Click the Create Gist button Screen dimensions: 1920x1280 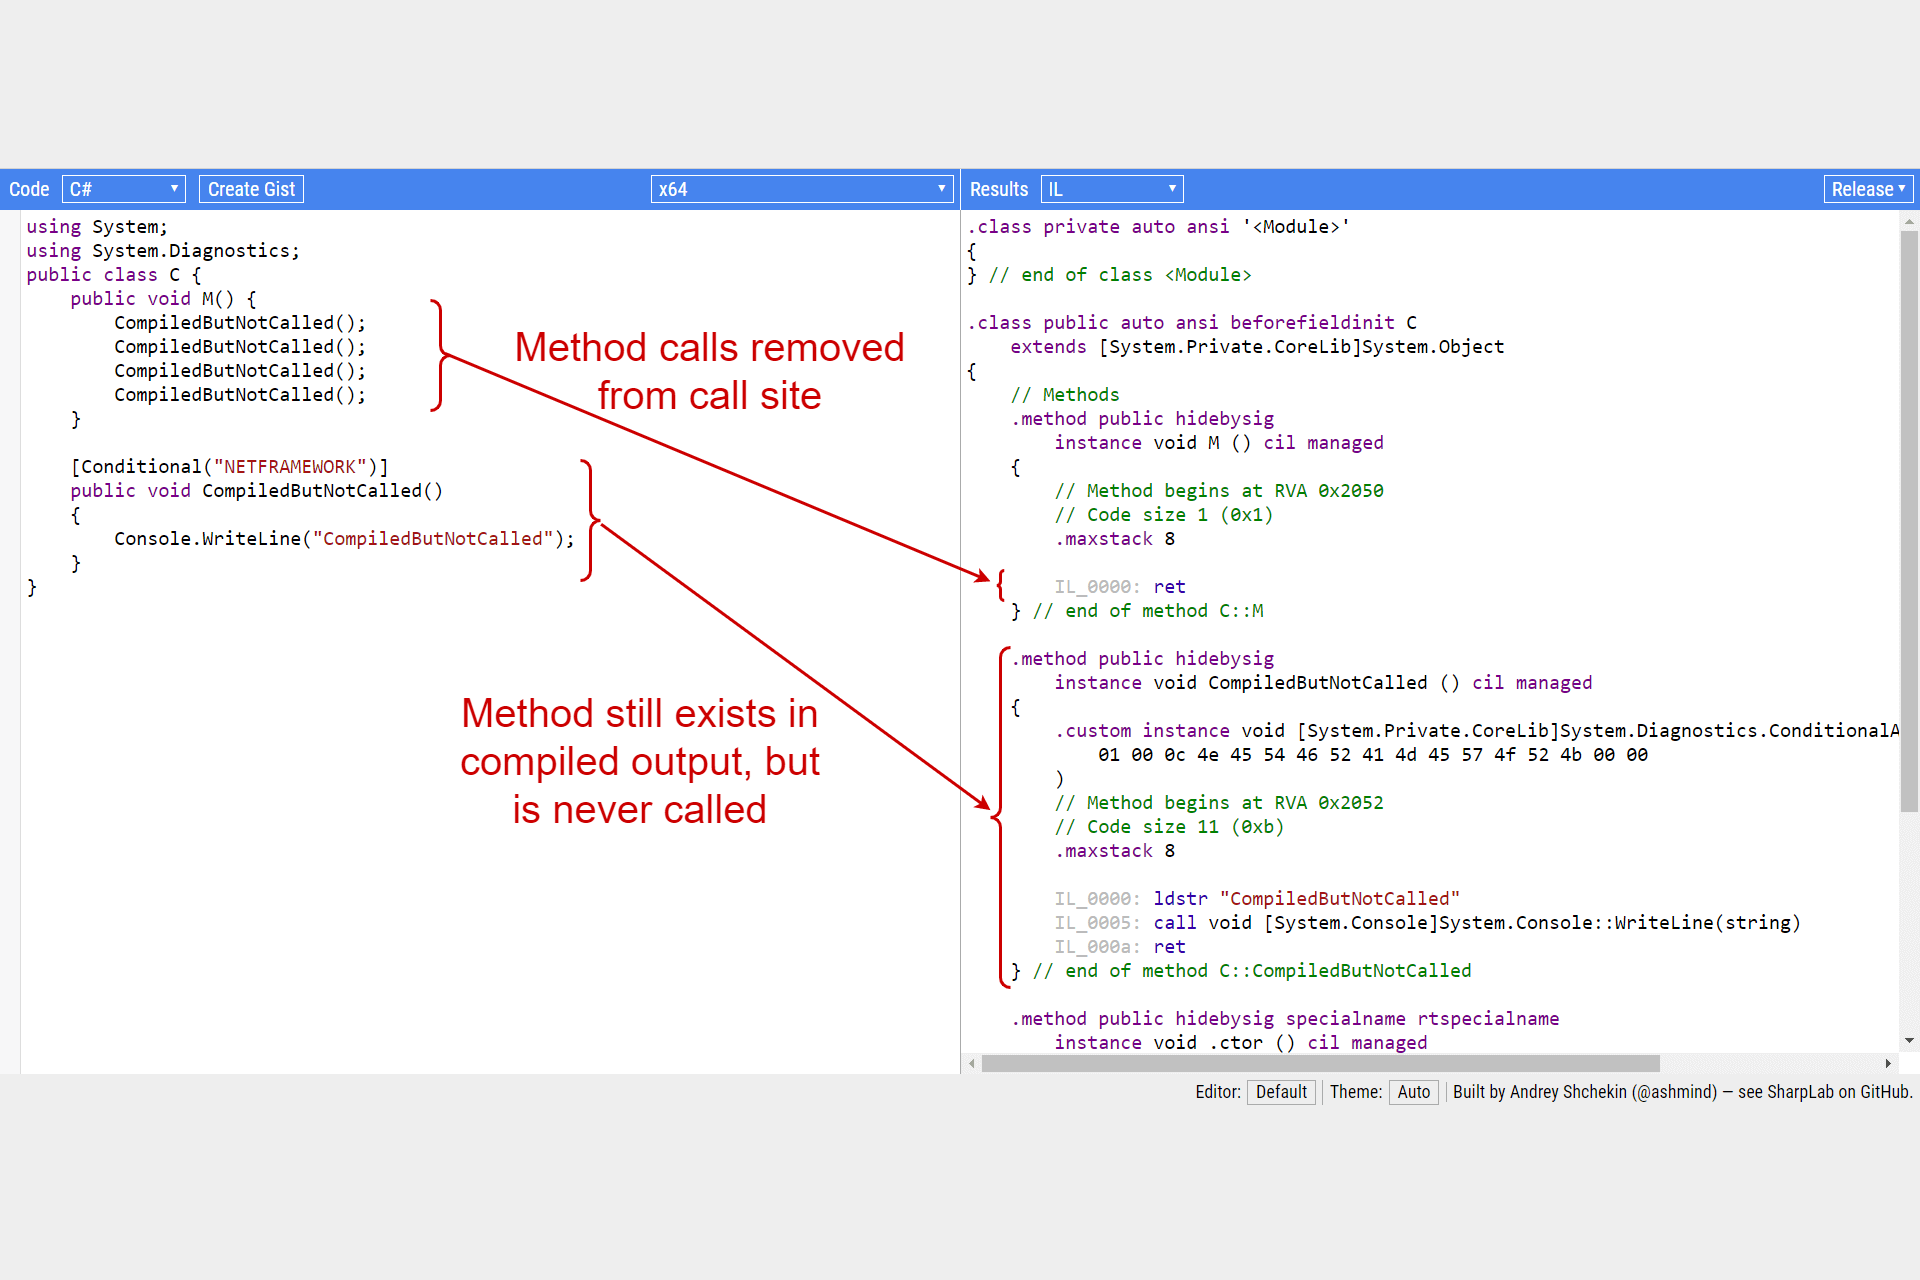point(251,189)
